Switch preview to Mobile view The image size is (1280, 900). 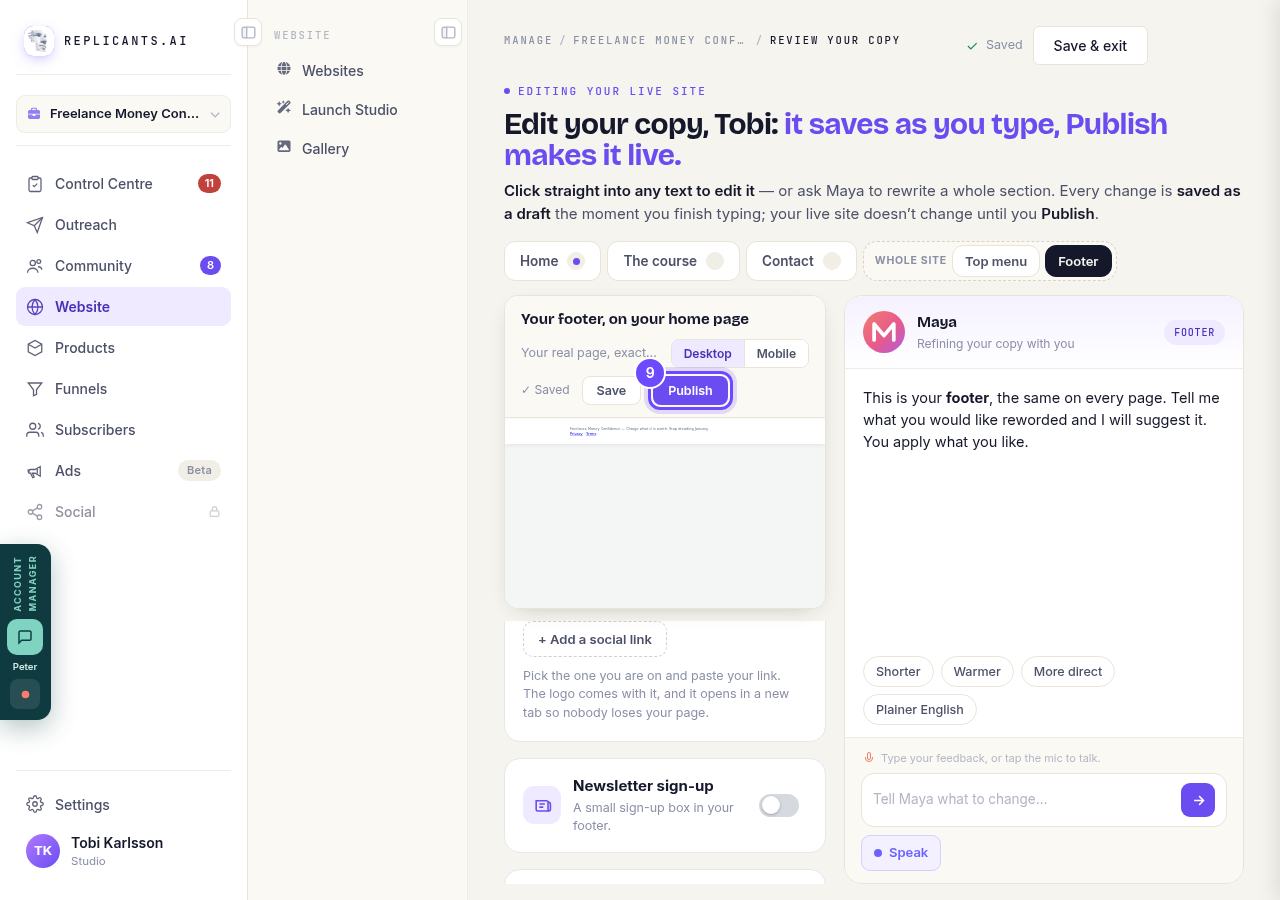pos(776,354)
